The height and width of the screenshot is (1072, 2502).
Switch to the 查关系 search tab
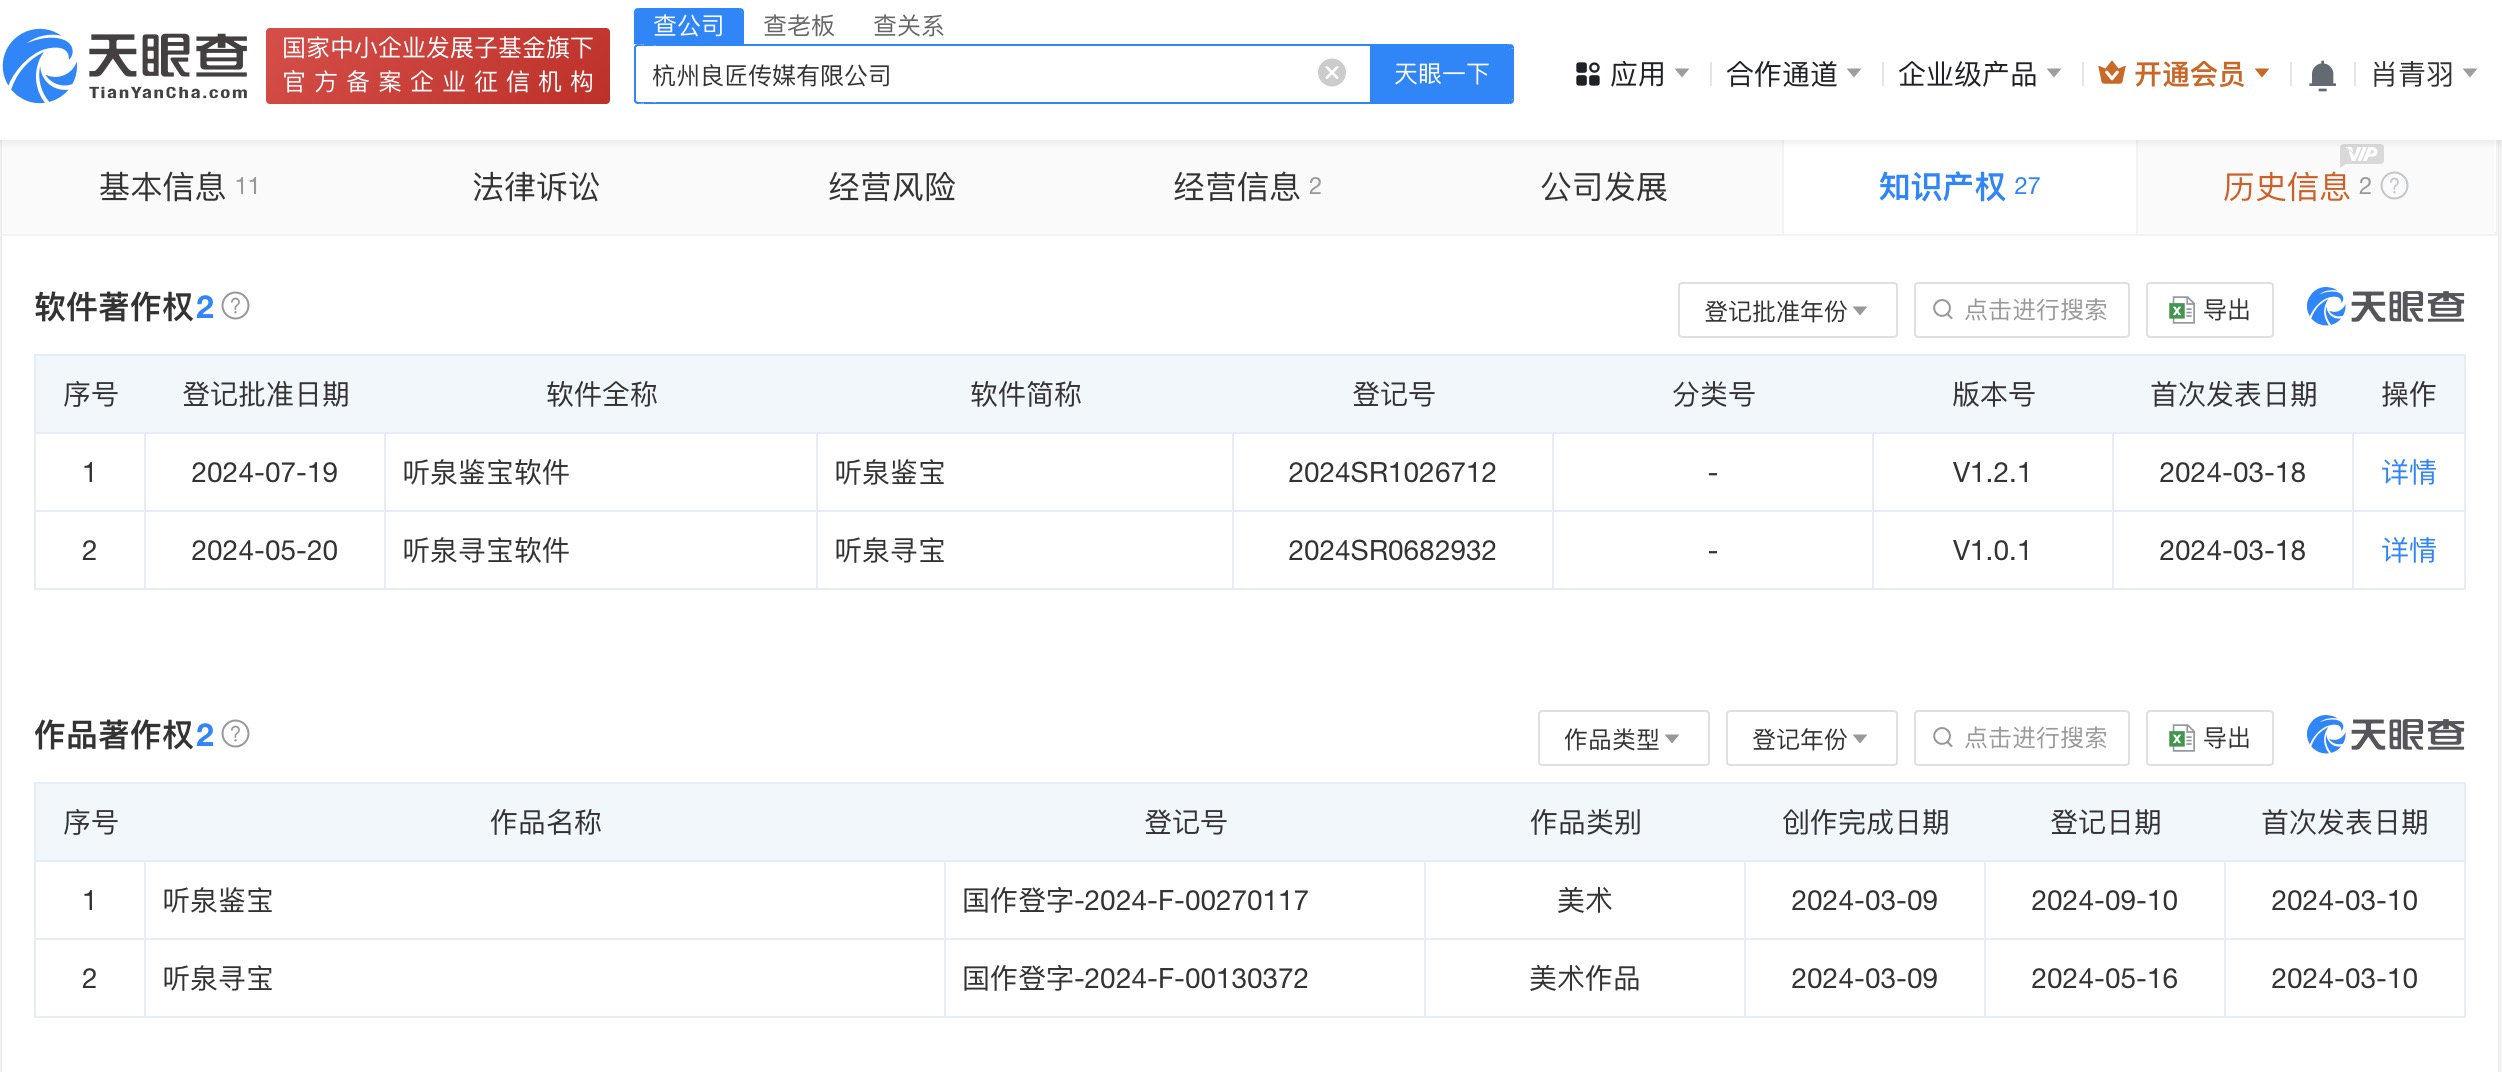[x=908, y=26]
